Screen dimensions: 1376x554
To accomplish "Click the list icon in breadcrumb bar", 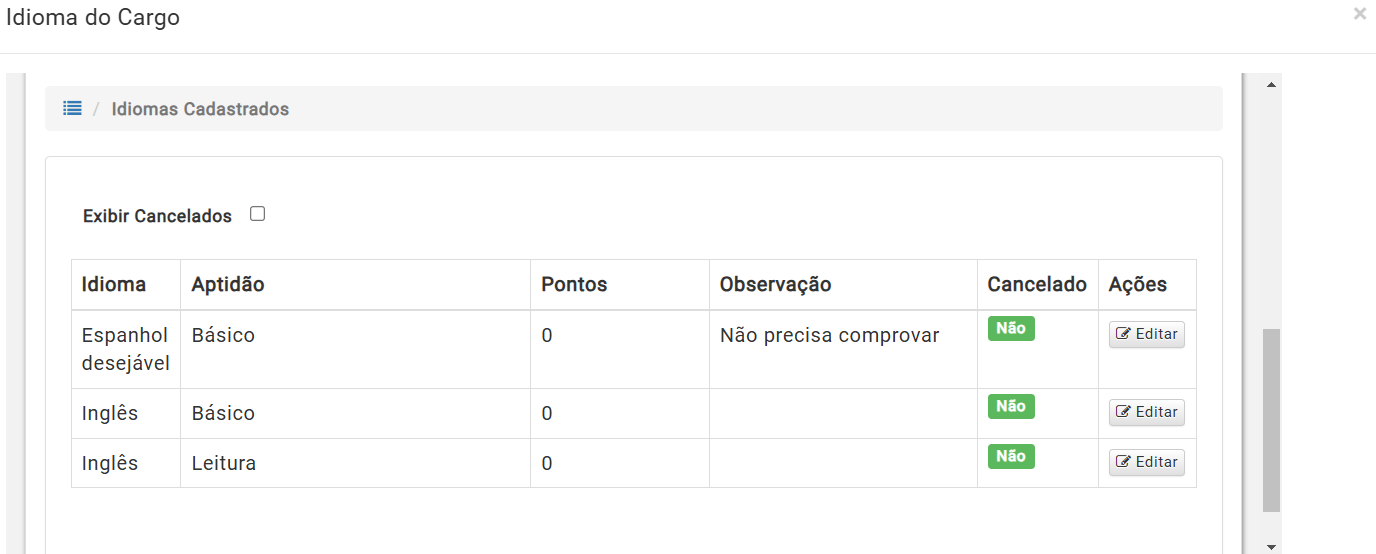I will click(72, 108).
